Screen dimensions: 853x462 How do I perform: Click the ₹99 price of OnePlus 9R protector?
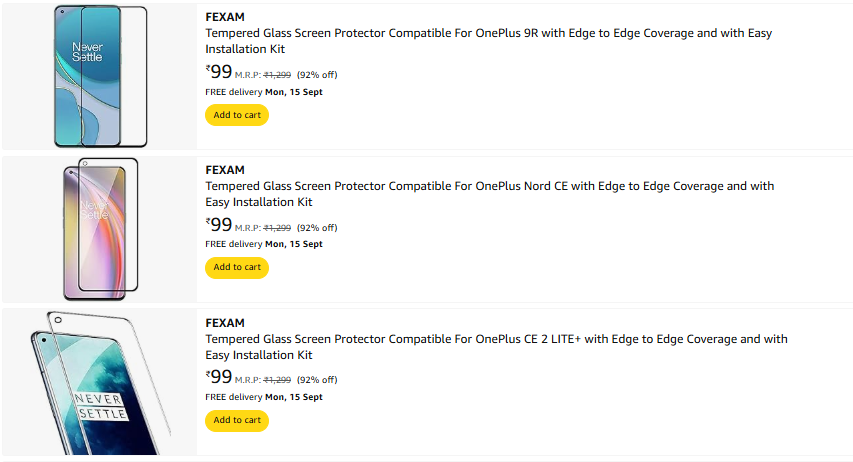(219, 72)
